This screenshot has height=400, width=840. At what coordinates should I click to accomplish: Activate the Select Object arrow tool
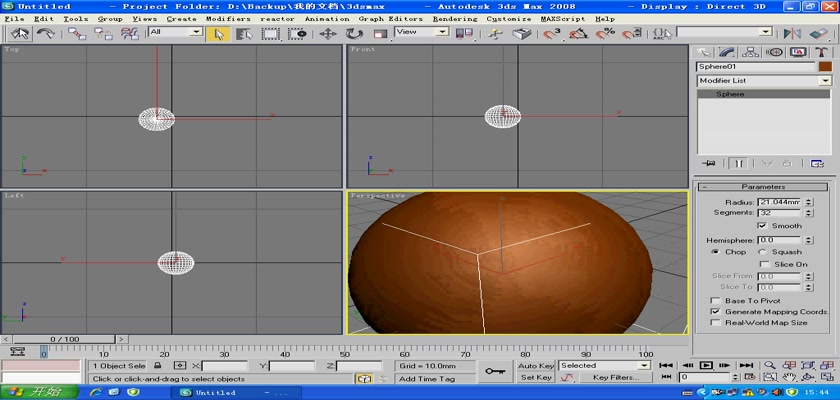click(x=219, y=33)
